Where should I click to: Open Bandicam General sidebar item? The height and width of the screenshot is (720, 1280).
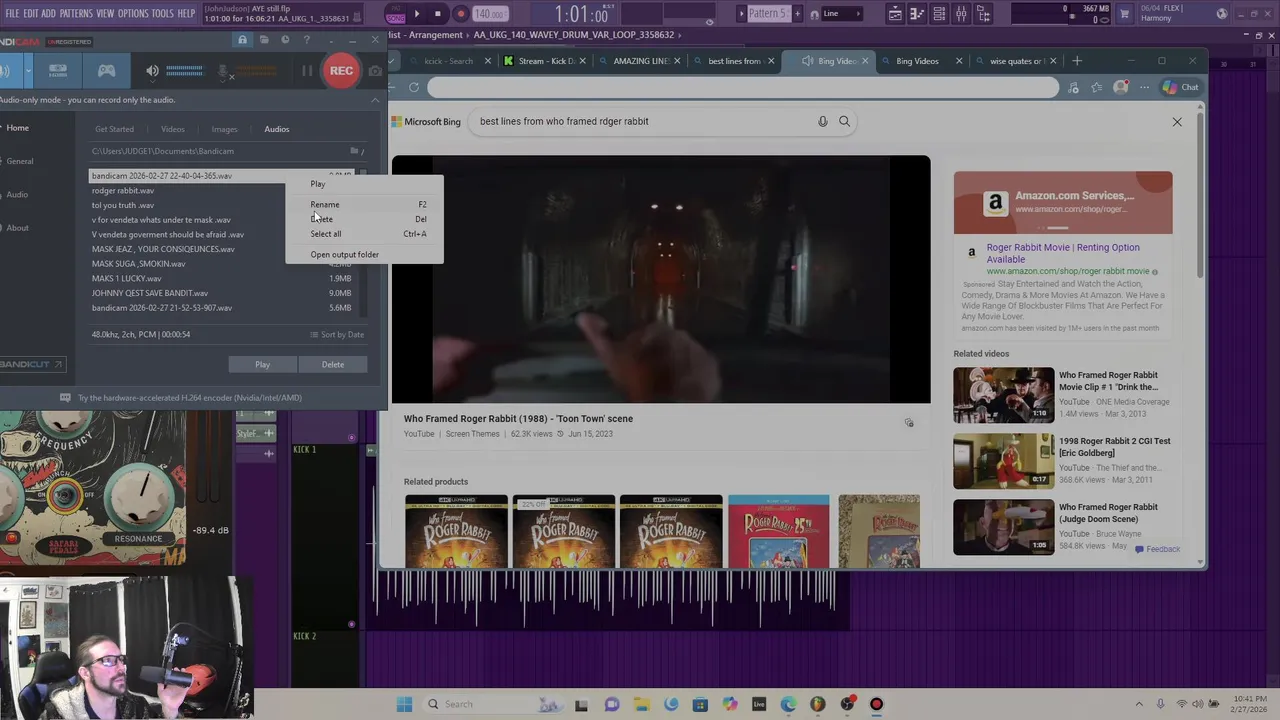(20, 161)
